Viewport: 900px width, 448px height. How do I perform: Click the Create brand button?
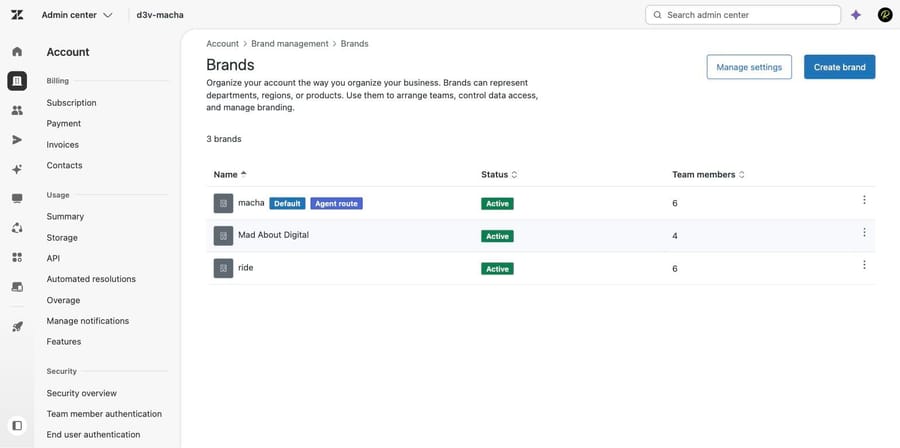tap(839, 67)
